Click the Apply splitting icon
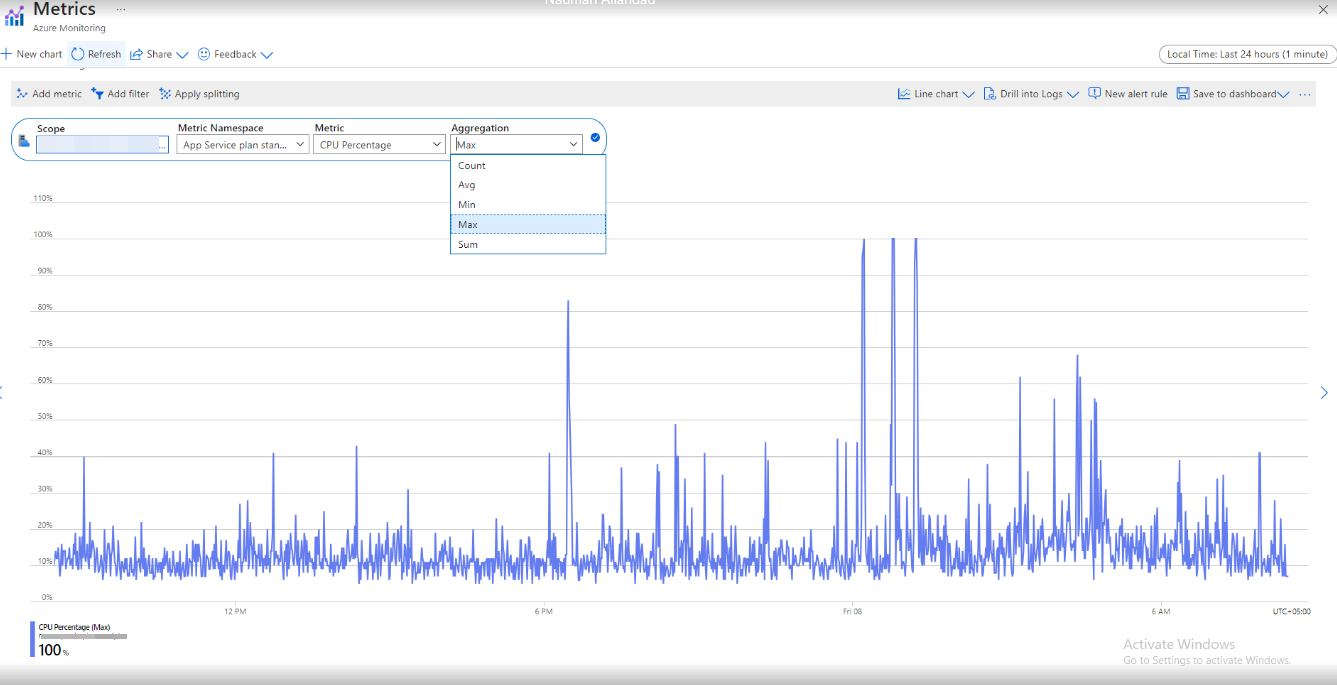Viewport: 1337px width, 685px height. point(165,94)
